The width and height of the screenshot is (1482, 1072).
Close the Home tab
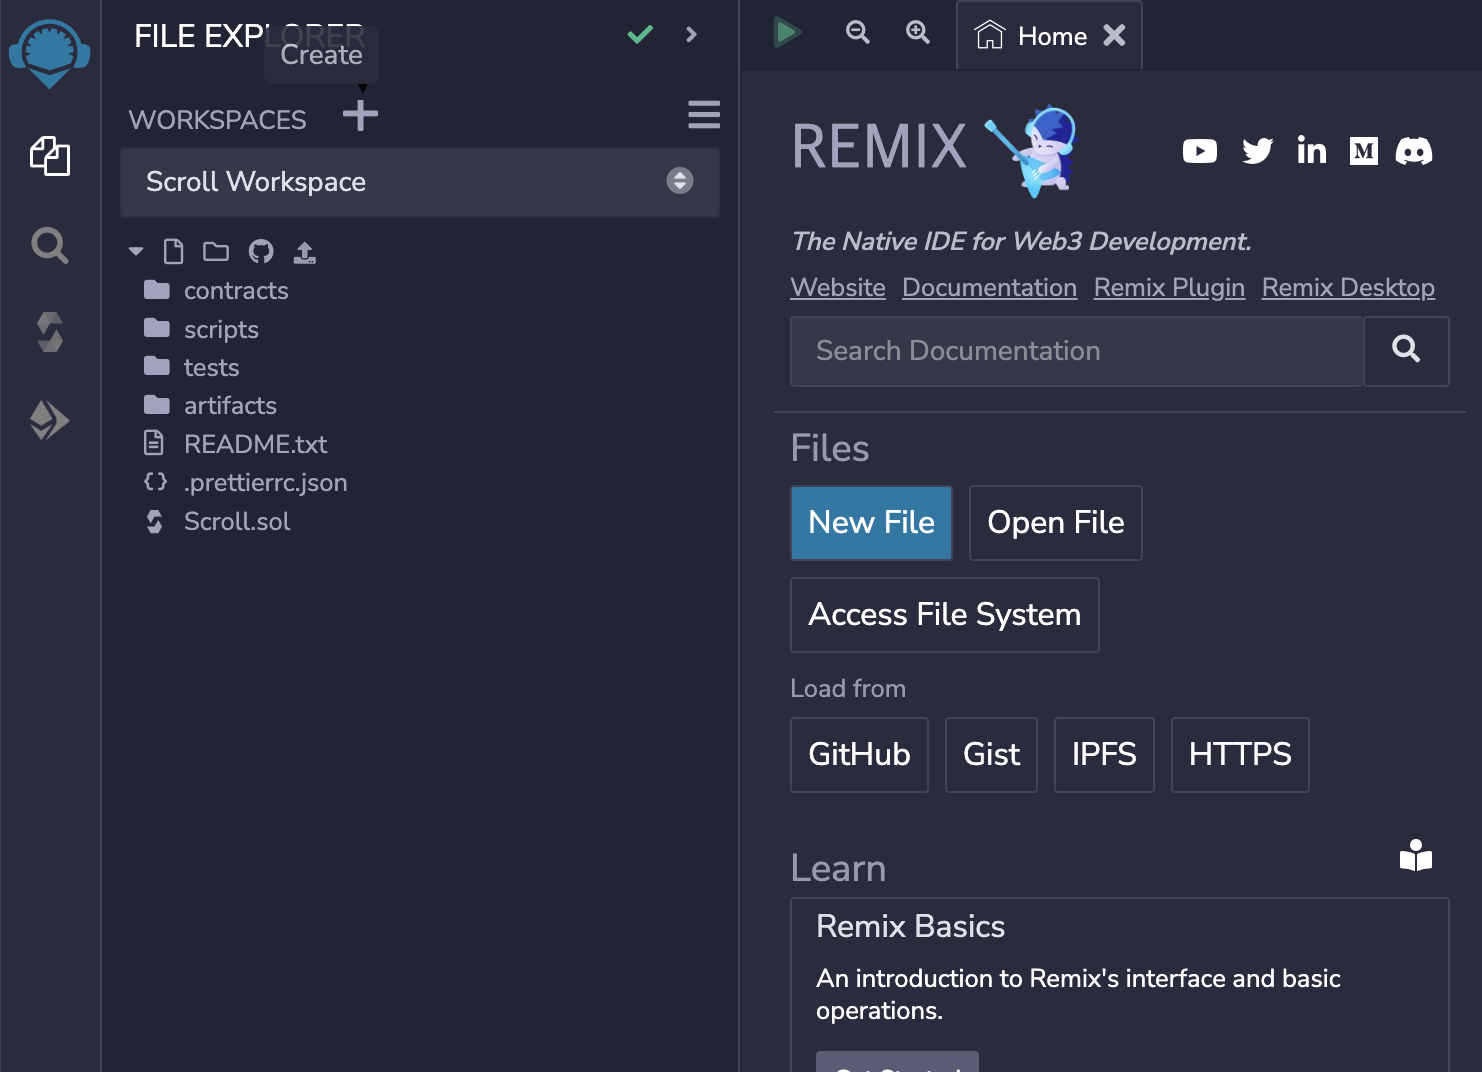1114,36
